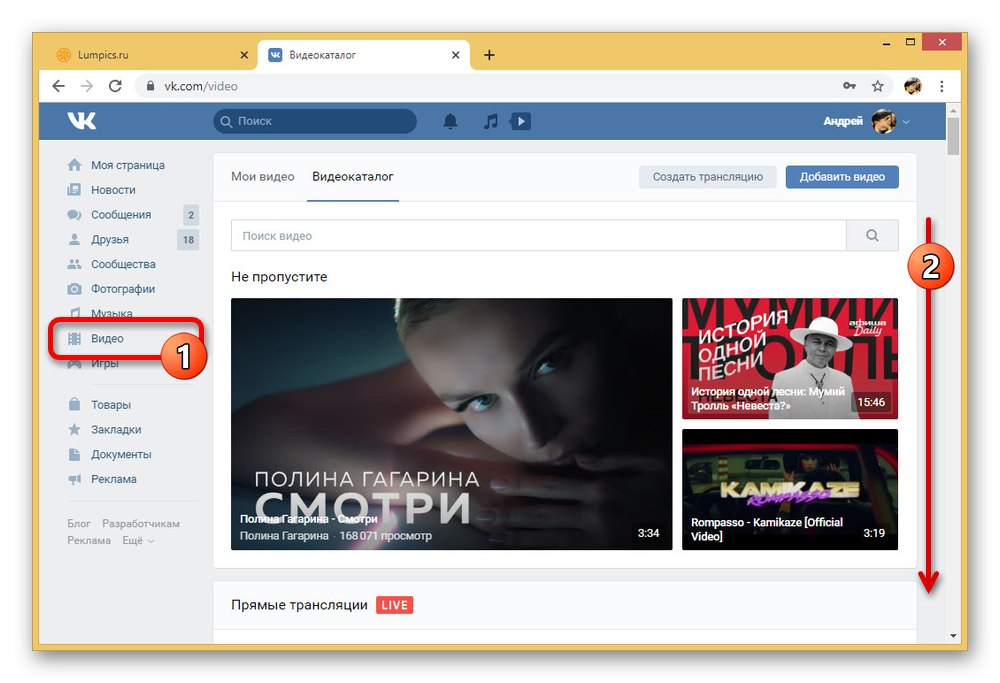Open the Видеокаталог tab

[x=352, y=176]
